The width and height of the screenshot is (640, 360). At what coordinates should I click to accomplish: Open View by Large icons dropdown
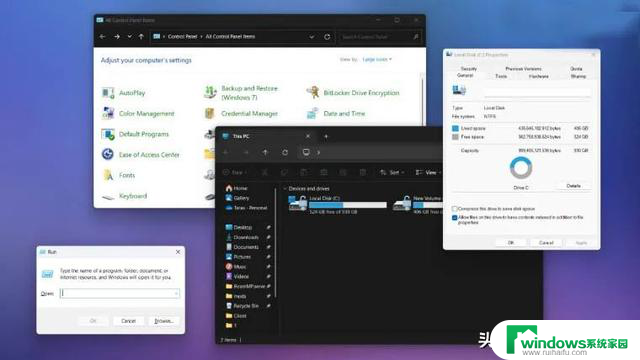[x=377, y=60]
